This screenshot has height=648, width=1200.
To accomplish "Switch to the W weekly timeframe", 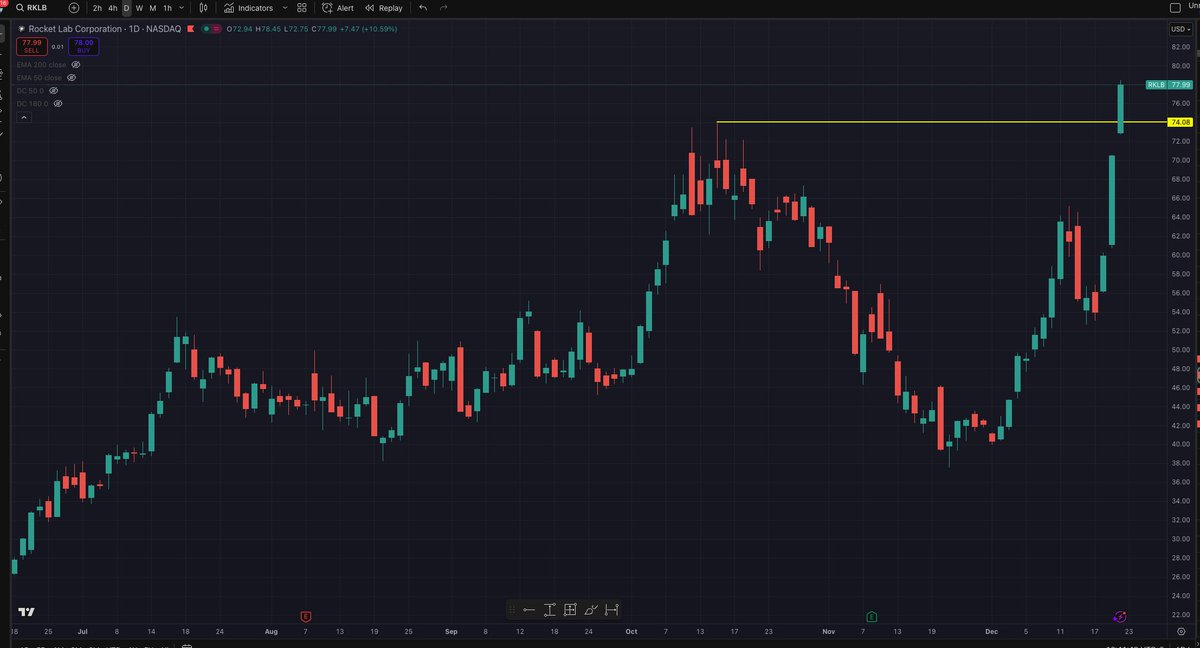I will [139, 8].
